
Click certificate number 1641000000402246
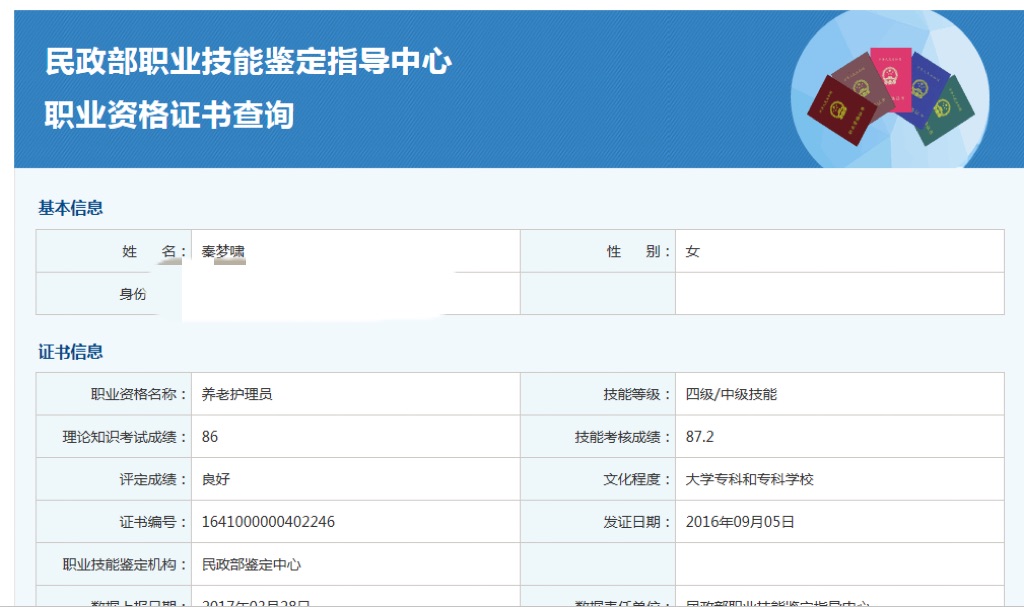tap(268, 522)
